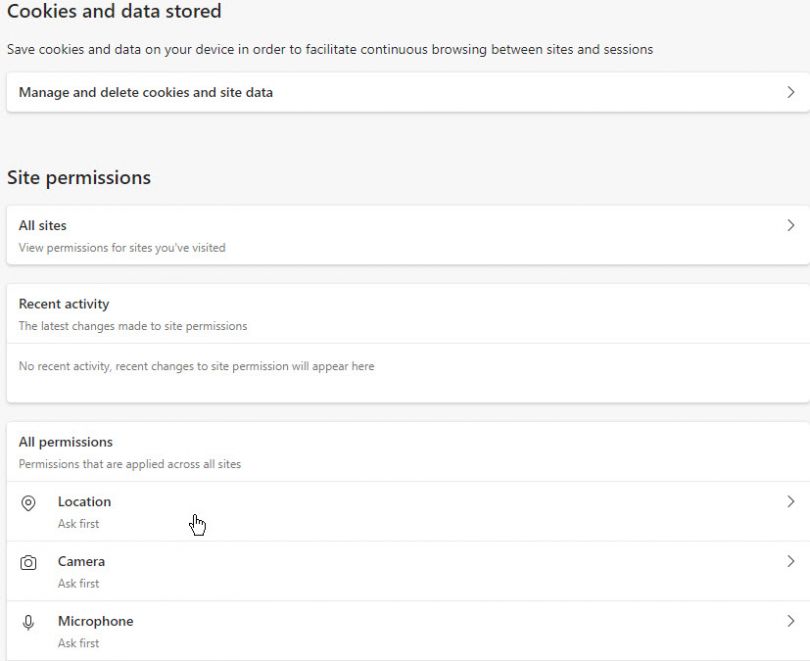
Task: Click the Microphone icon
Action: (x=28, y=622)
